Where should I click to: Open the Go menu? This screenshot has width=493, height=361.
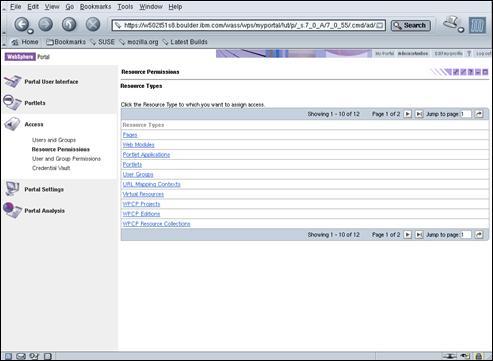click(69, 7)
